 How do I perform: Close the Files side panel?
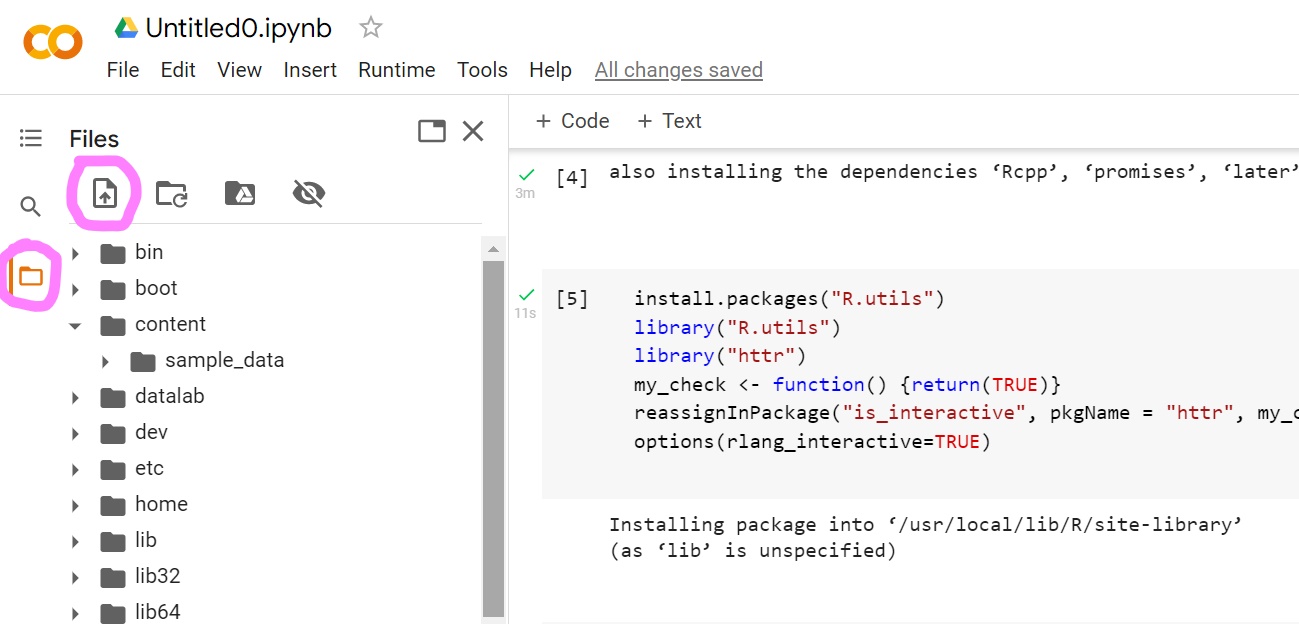[473, 131]
